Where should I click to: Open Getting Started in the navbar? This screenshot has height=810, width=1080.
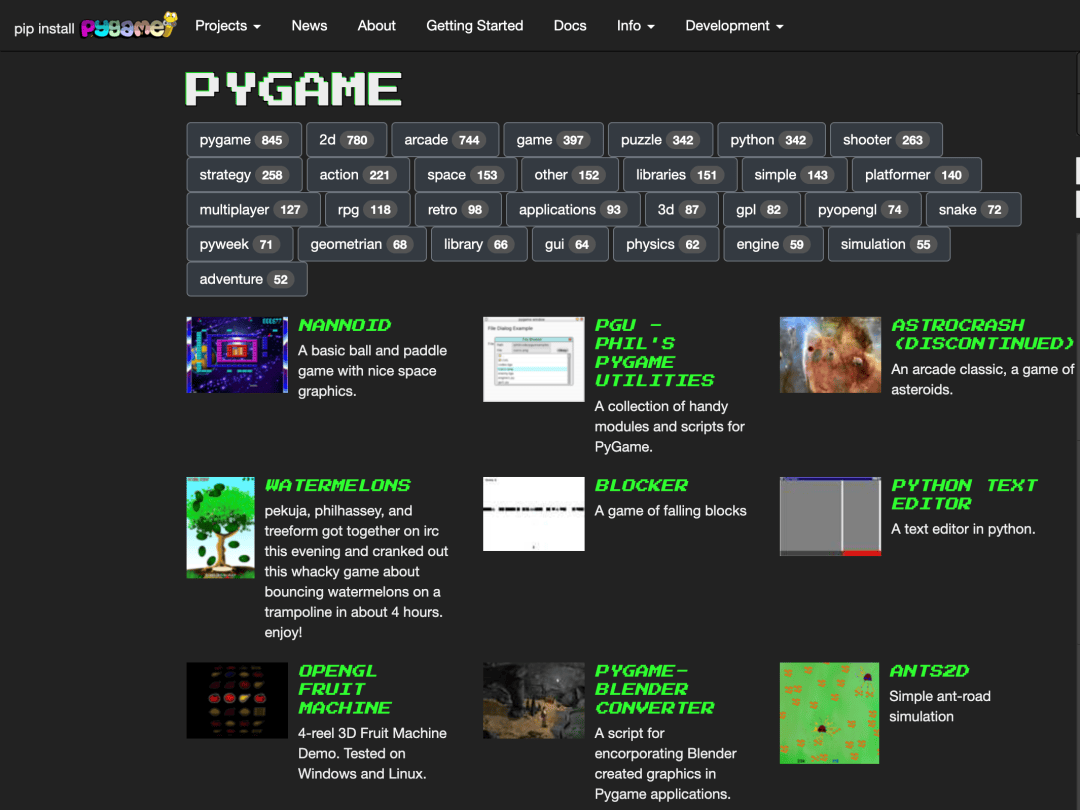475,25
